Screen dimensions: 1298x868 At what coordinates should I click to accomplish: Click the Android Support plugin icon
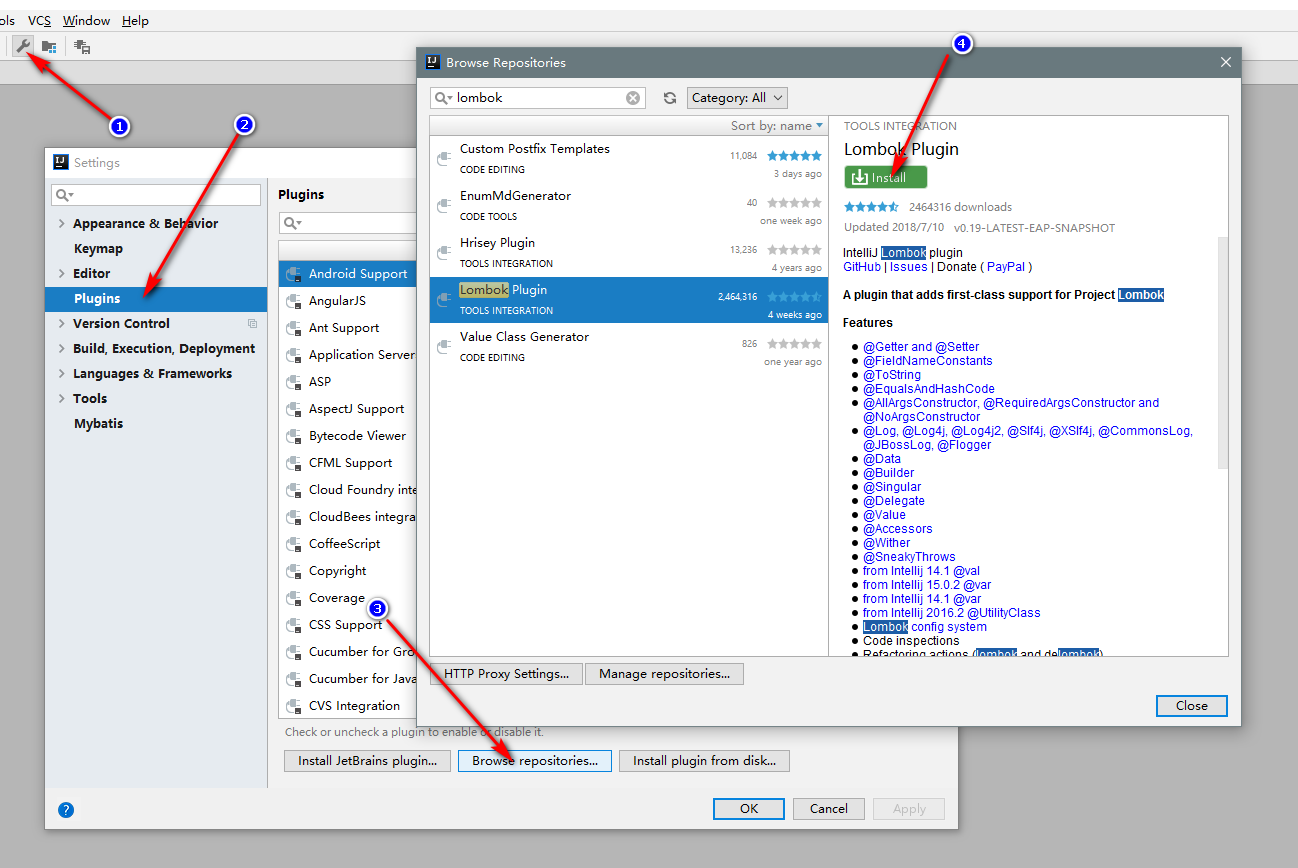click(294, 274)
